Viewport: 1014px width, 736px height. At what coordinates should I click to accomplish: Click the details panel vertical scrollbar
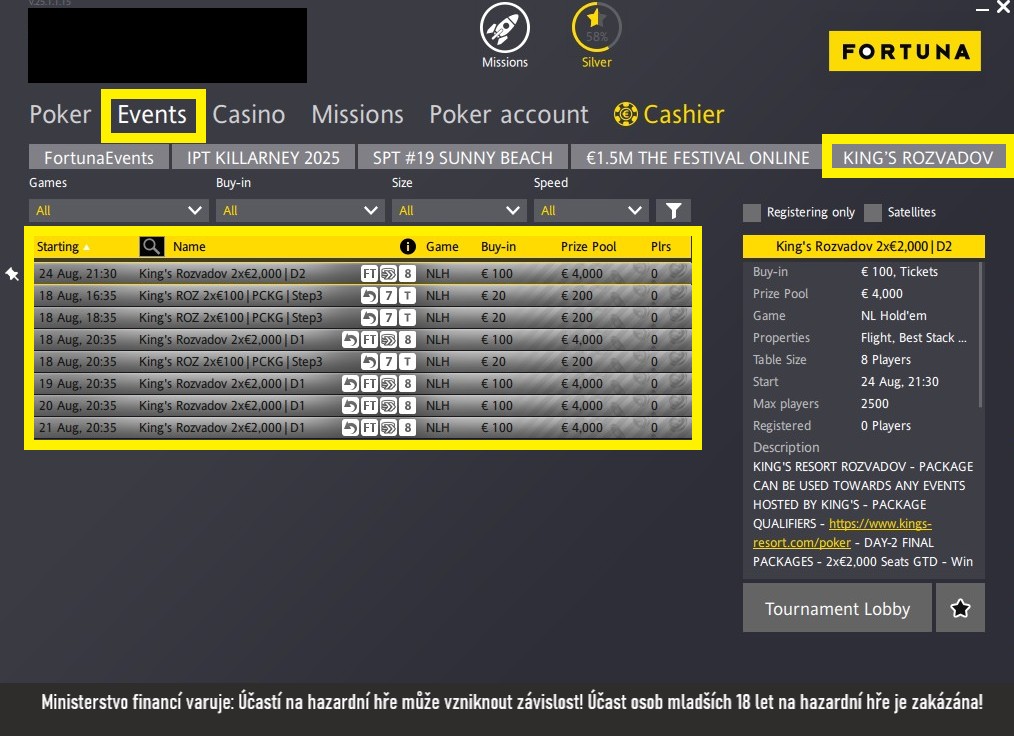click(981, 330)
